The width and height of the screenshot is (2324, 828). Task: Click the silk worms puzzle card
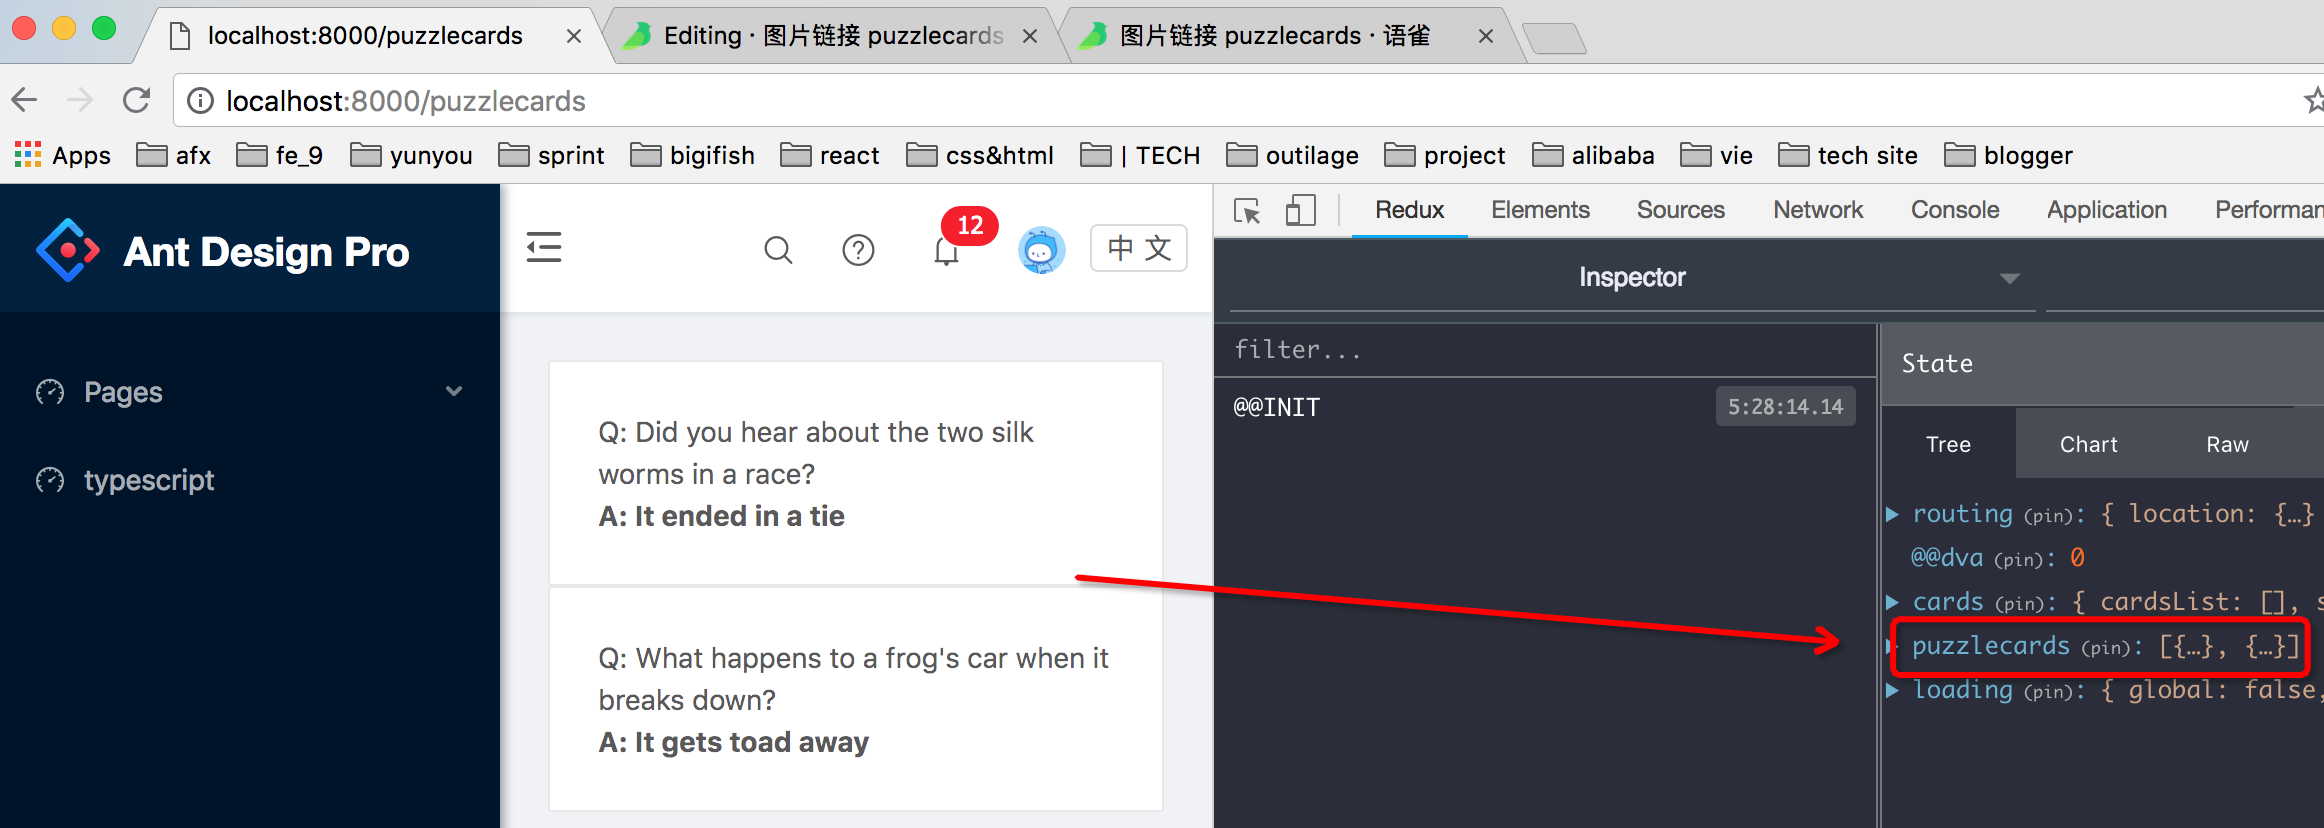pyautogui.click(x=856, y=473)
